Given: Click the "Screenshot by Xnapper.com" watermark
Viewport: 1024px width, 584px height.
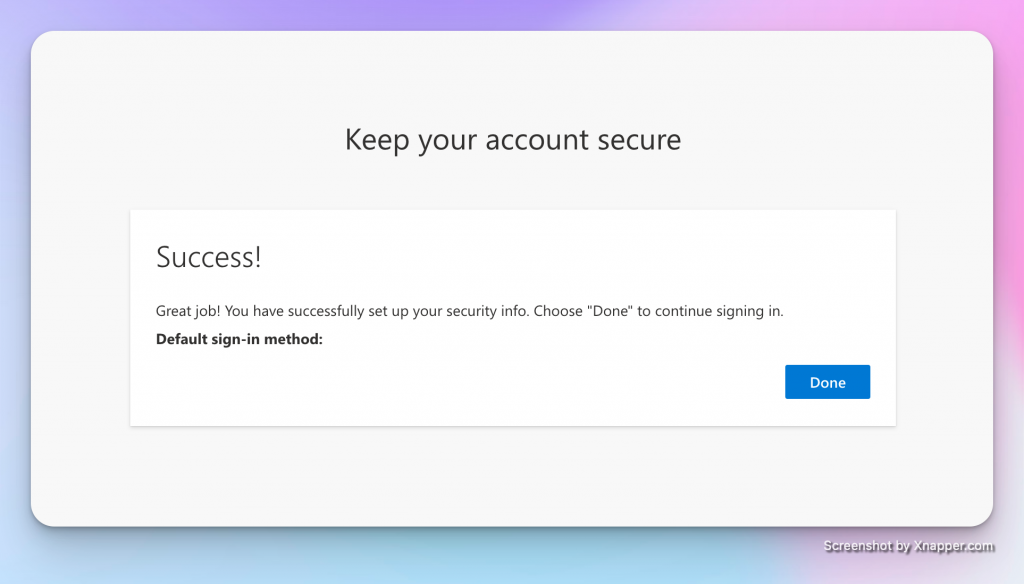Looking at the screenshot, I should 908,546.
